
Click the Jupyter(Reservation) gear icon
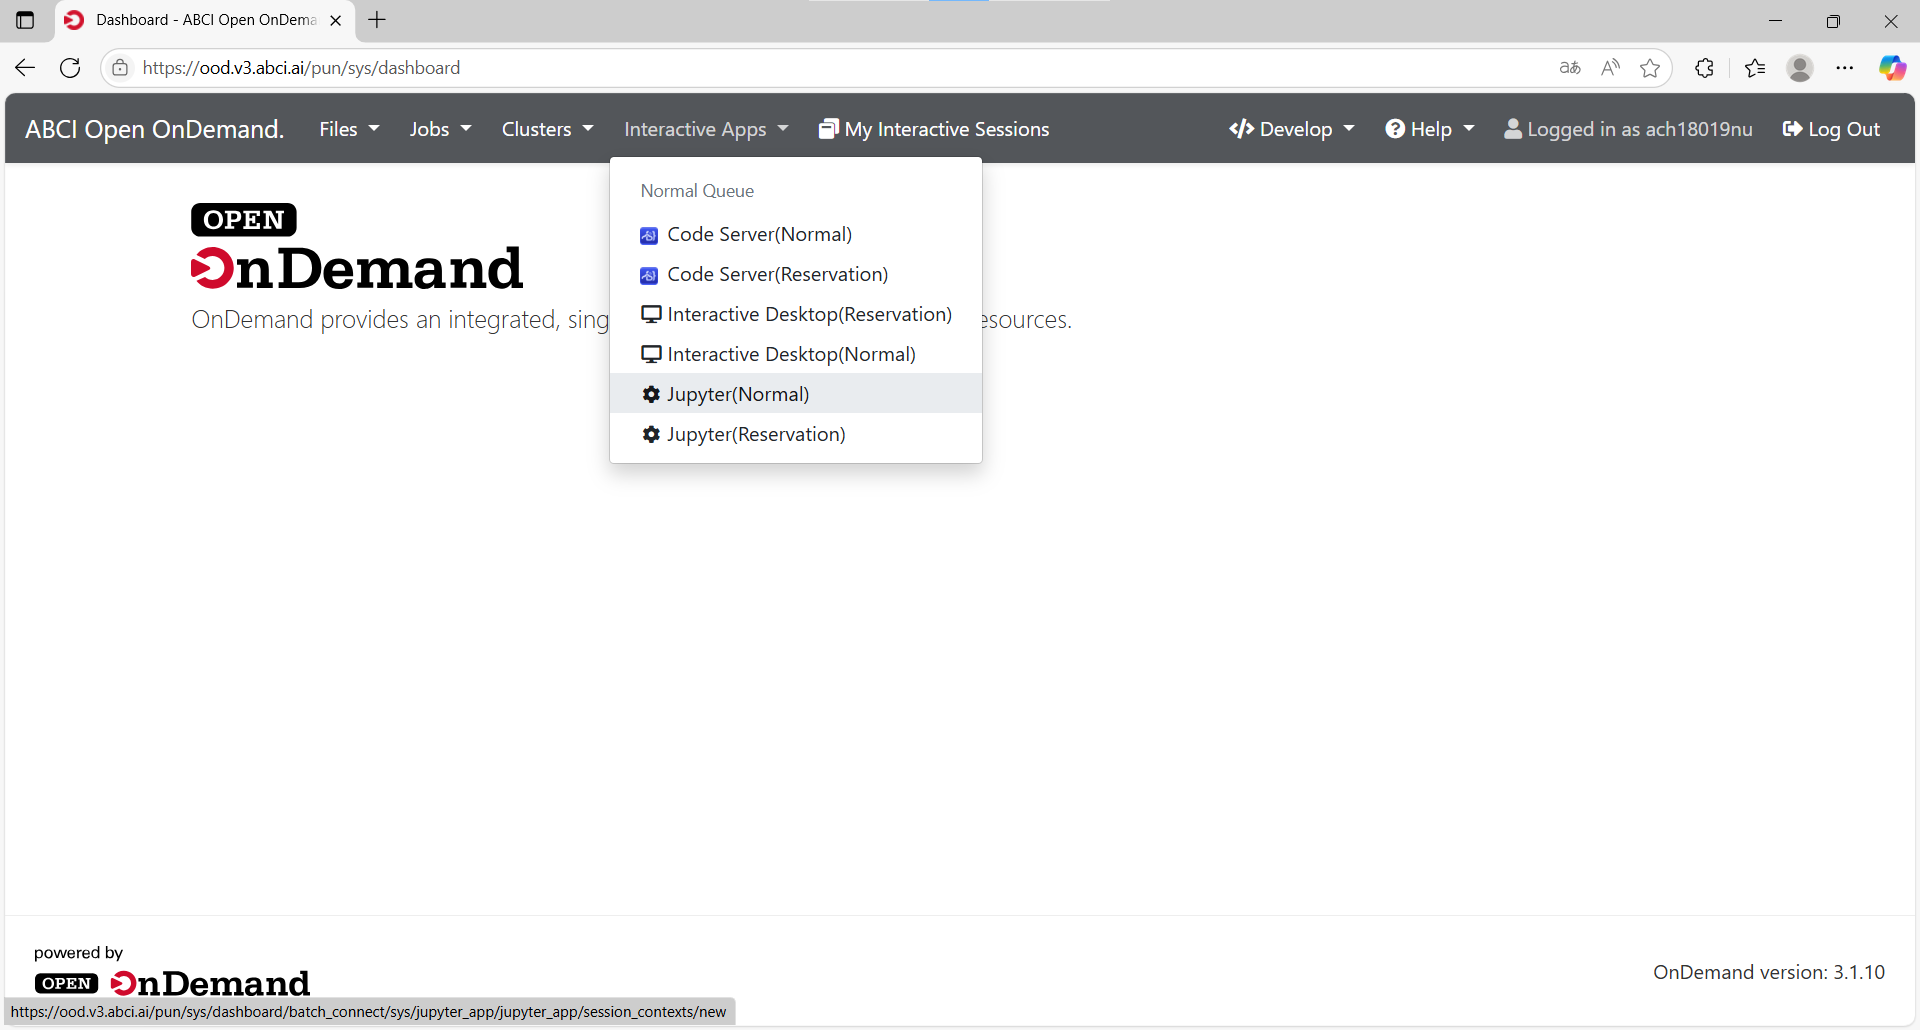pos(651,435)
